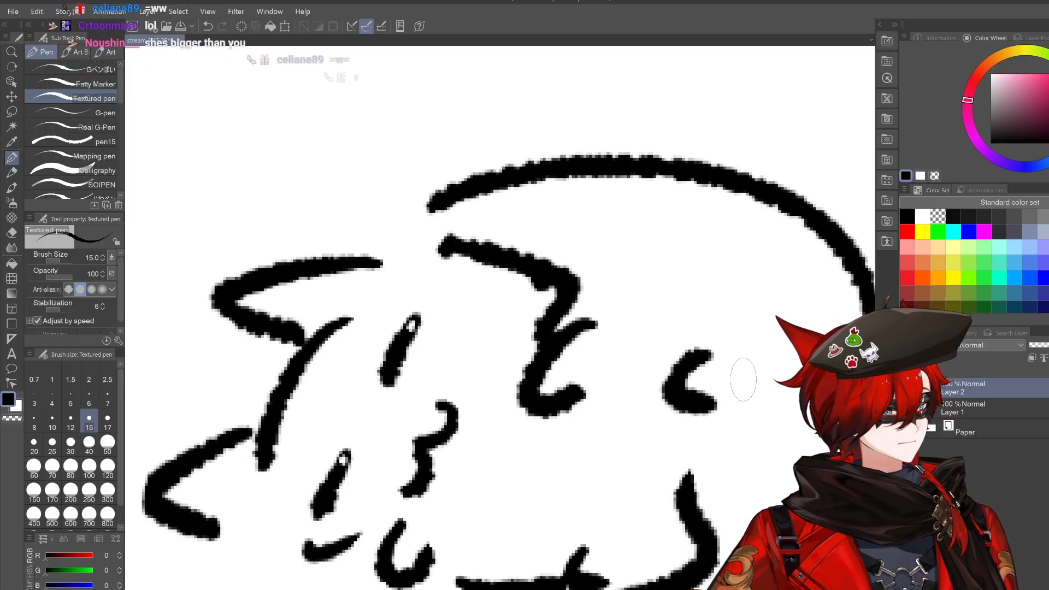Select the sub drawing color chip
Screen dimensions: 1049x590
920,176
